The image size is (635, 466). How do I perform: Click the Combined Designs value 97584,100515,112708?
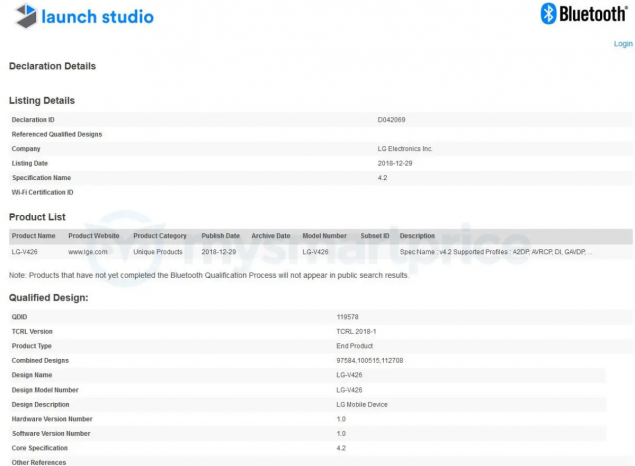[370, 360]
